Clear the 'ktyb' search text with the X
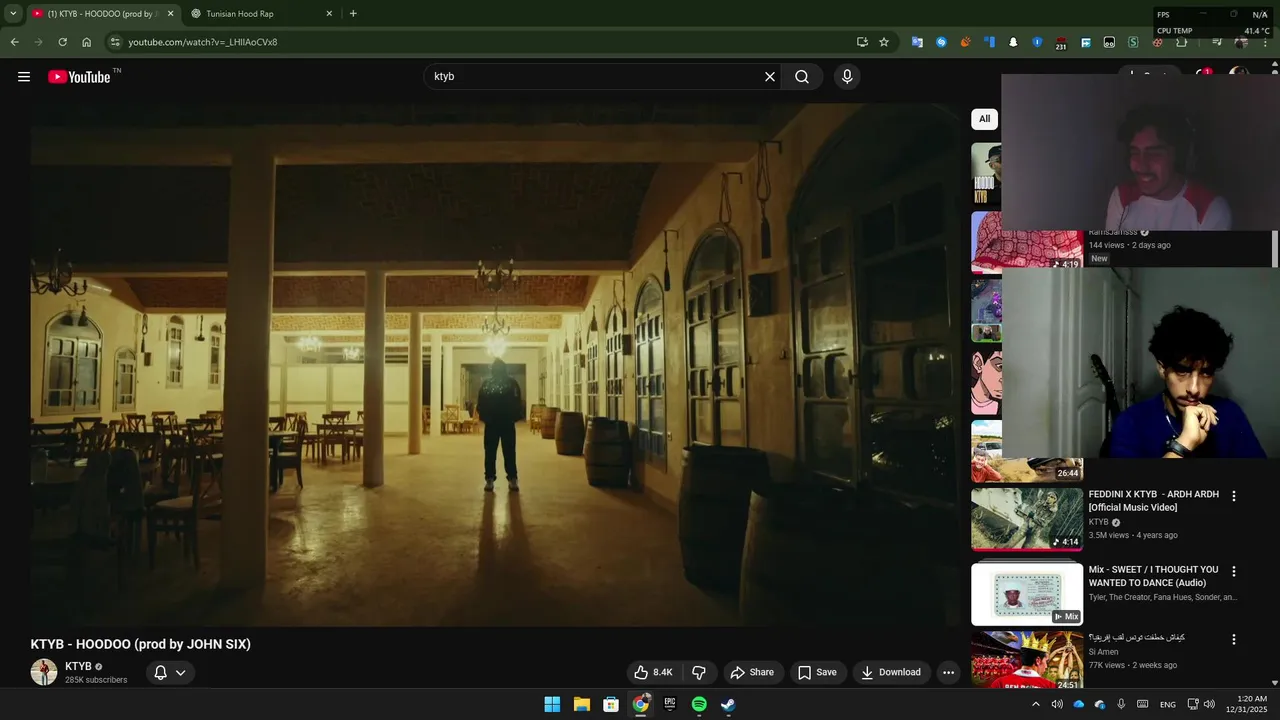This screenshot has height=720, width=1280. click(x=770, y=77)
